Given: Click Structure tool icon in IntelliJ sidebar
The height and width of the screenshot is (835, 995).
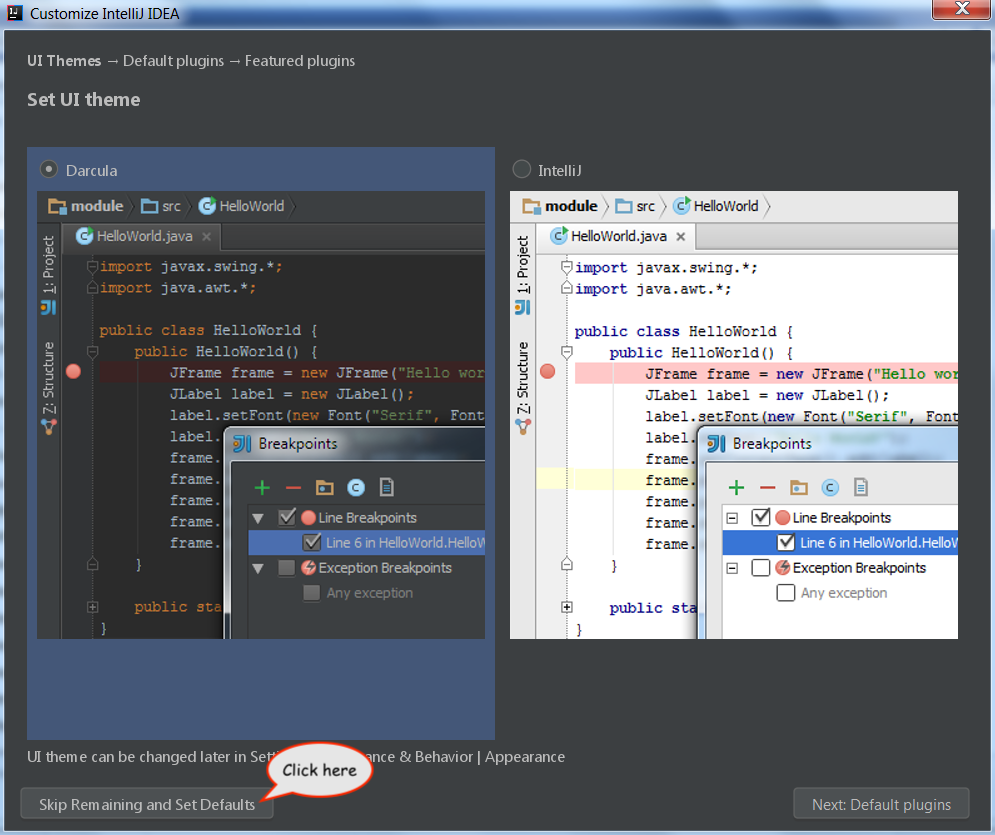Looking at the screenshot, I should pyautogui.click(x=523, y=427).
